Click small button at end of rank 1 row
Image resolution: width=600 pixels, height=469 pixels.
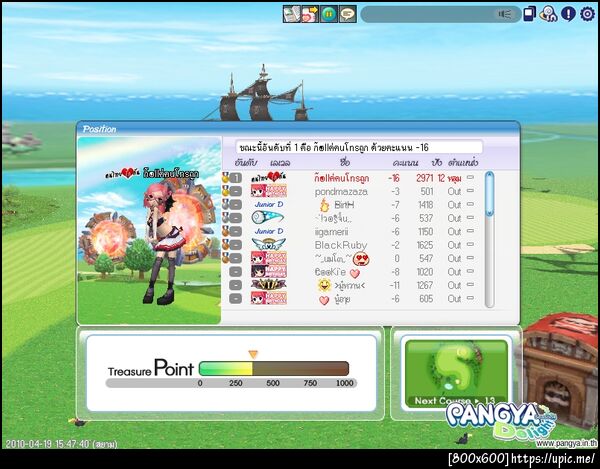(x=470, y=177)
